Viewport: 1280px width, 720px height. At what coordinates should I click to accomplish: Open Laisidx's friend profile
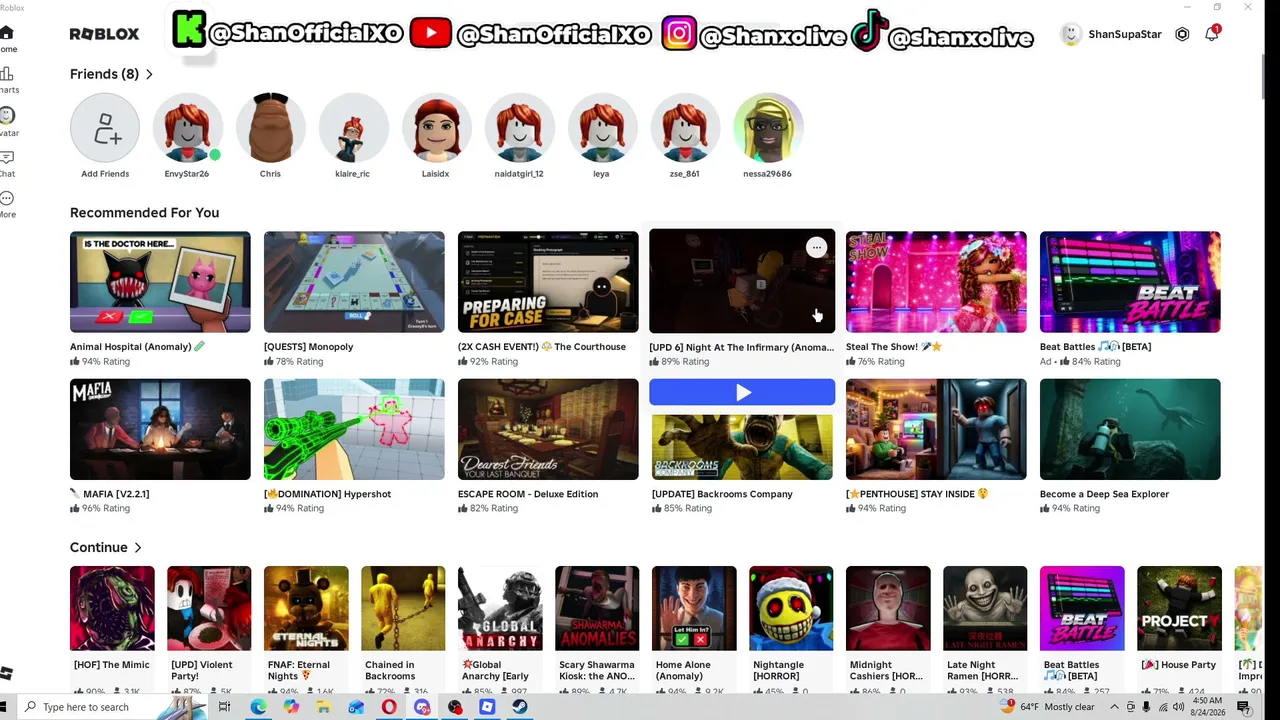click(x=436, y=128)
